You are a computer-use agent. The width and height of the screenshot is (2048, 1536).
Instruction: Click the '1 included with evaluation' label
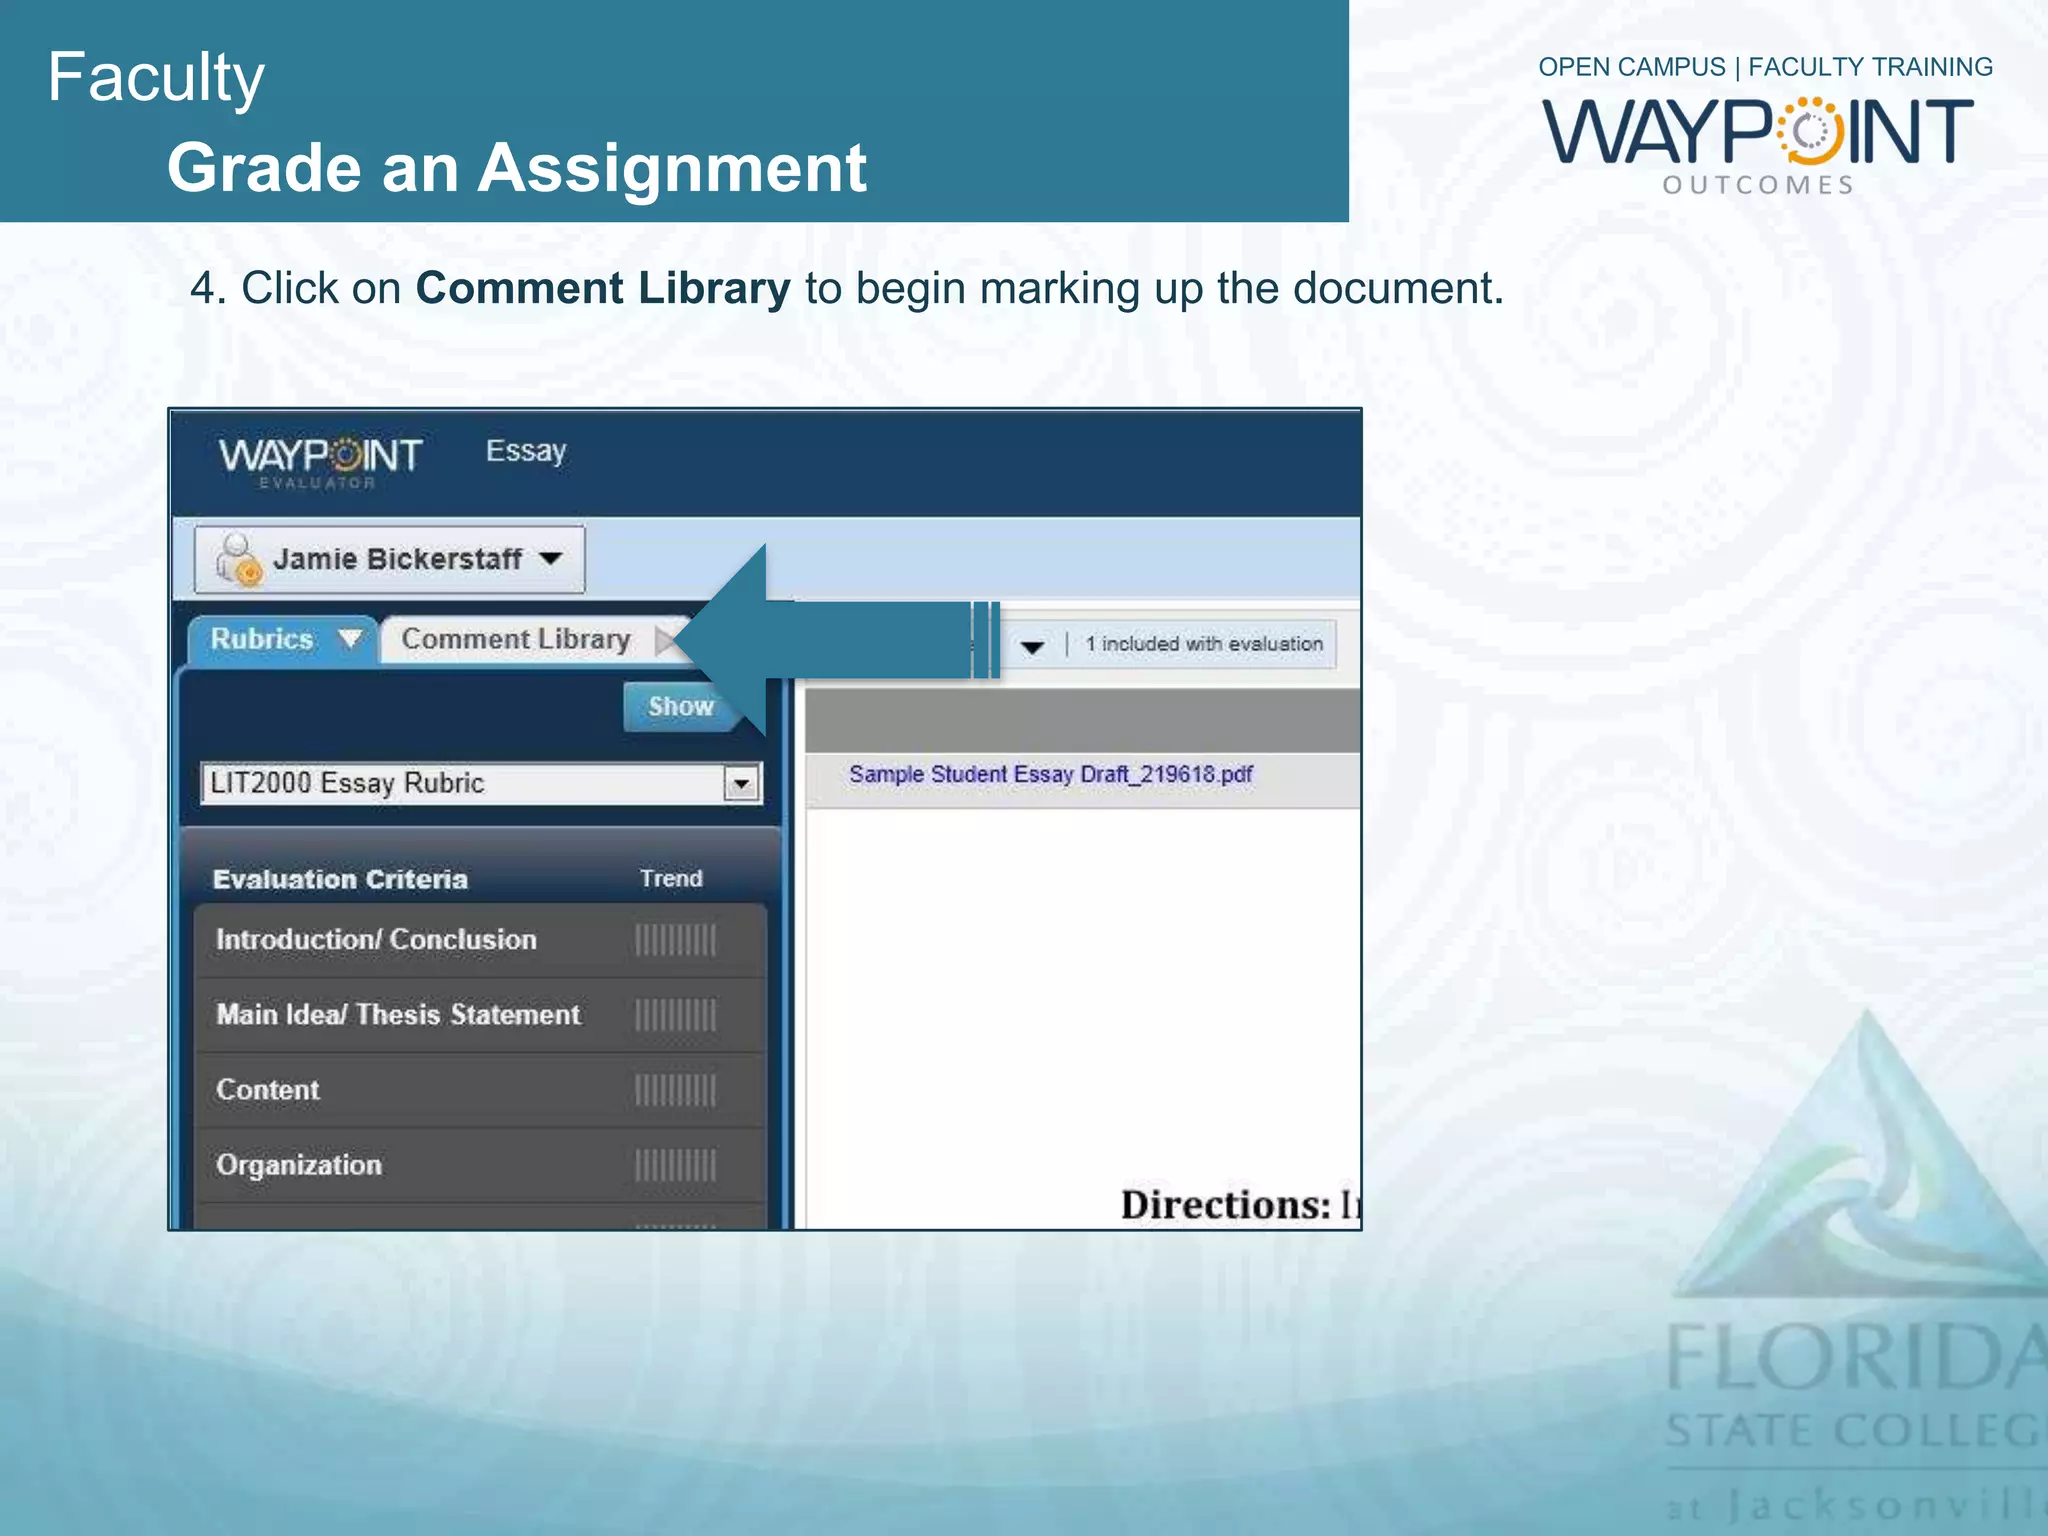1204,644
